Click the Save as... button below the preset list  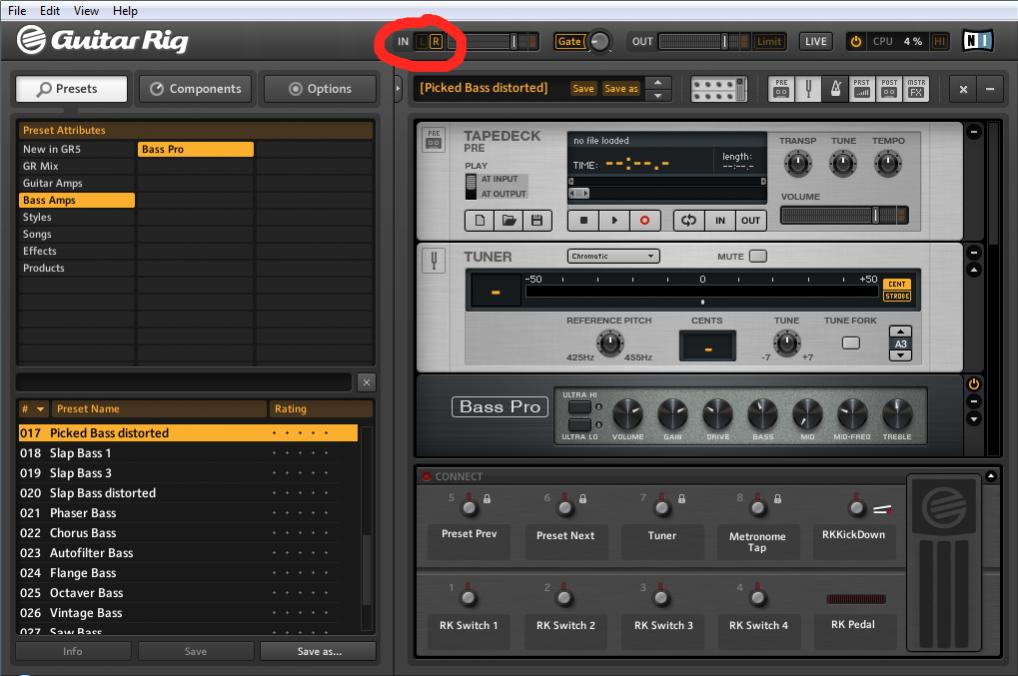pyautogui.click(x=318, y=651)
